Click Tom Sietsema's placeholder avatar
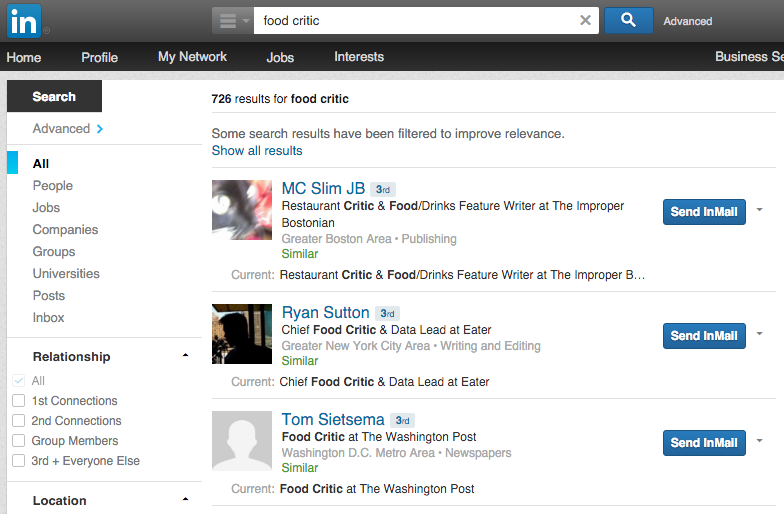The height and width of the screenshot is (514, 784). point(242,441)
